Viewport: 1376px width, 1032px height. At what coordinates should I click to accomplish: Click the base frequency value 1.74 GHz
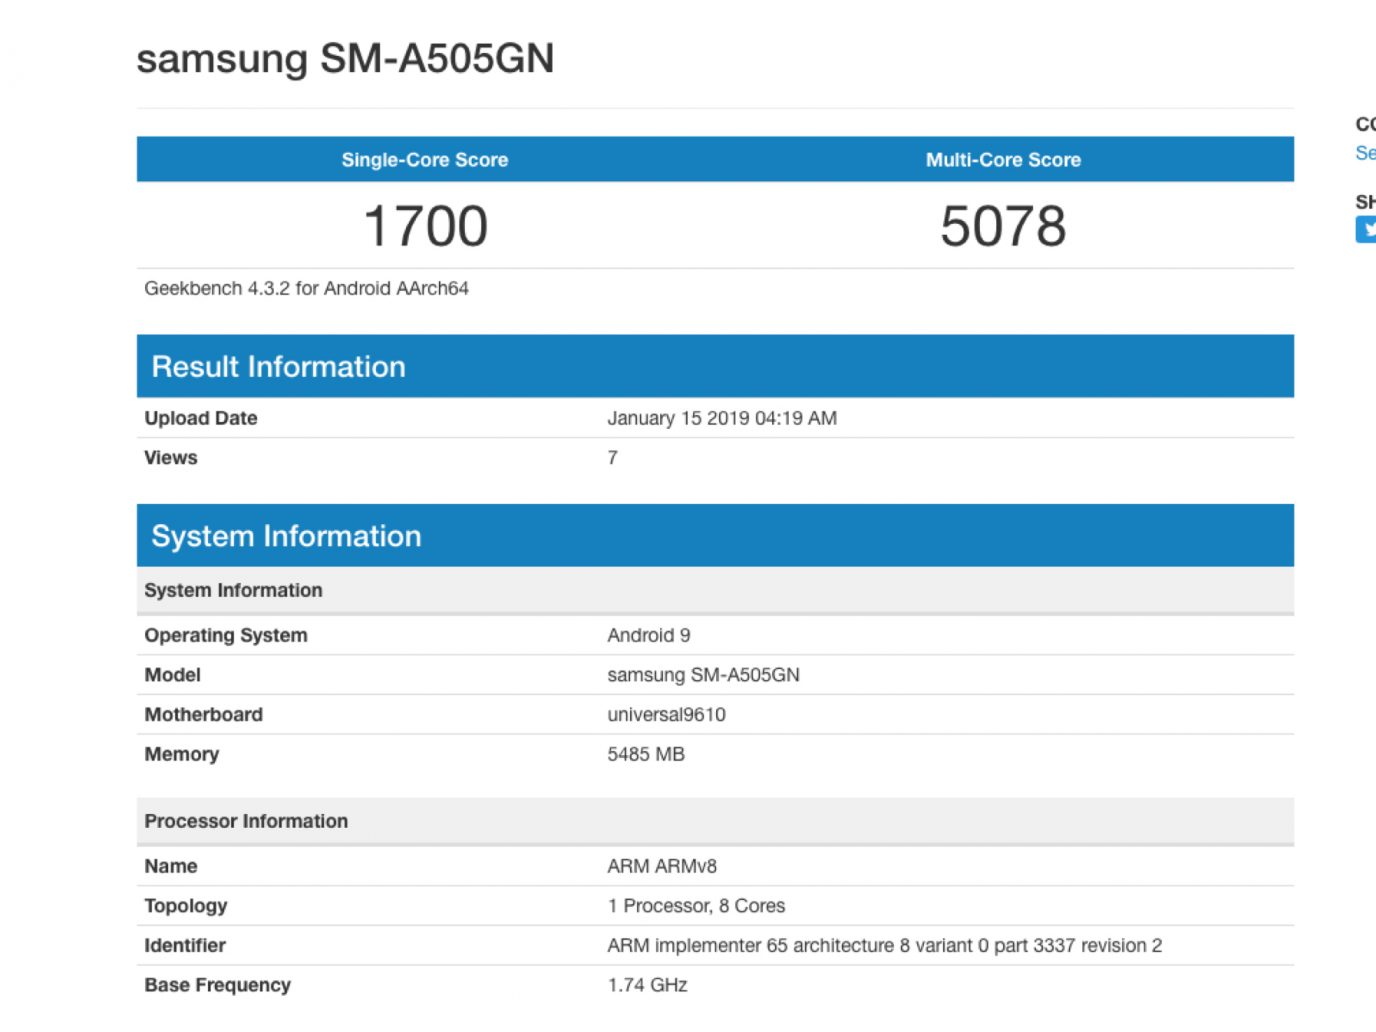647,985
